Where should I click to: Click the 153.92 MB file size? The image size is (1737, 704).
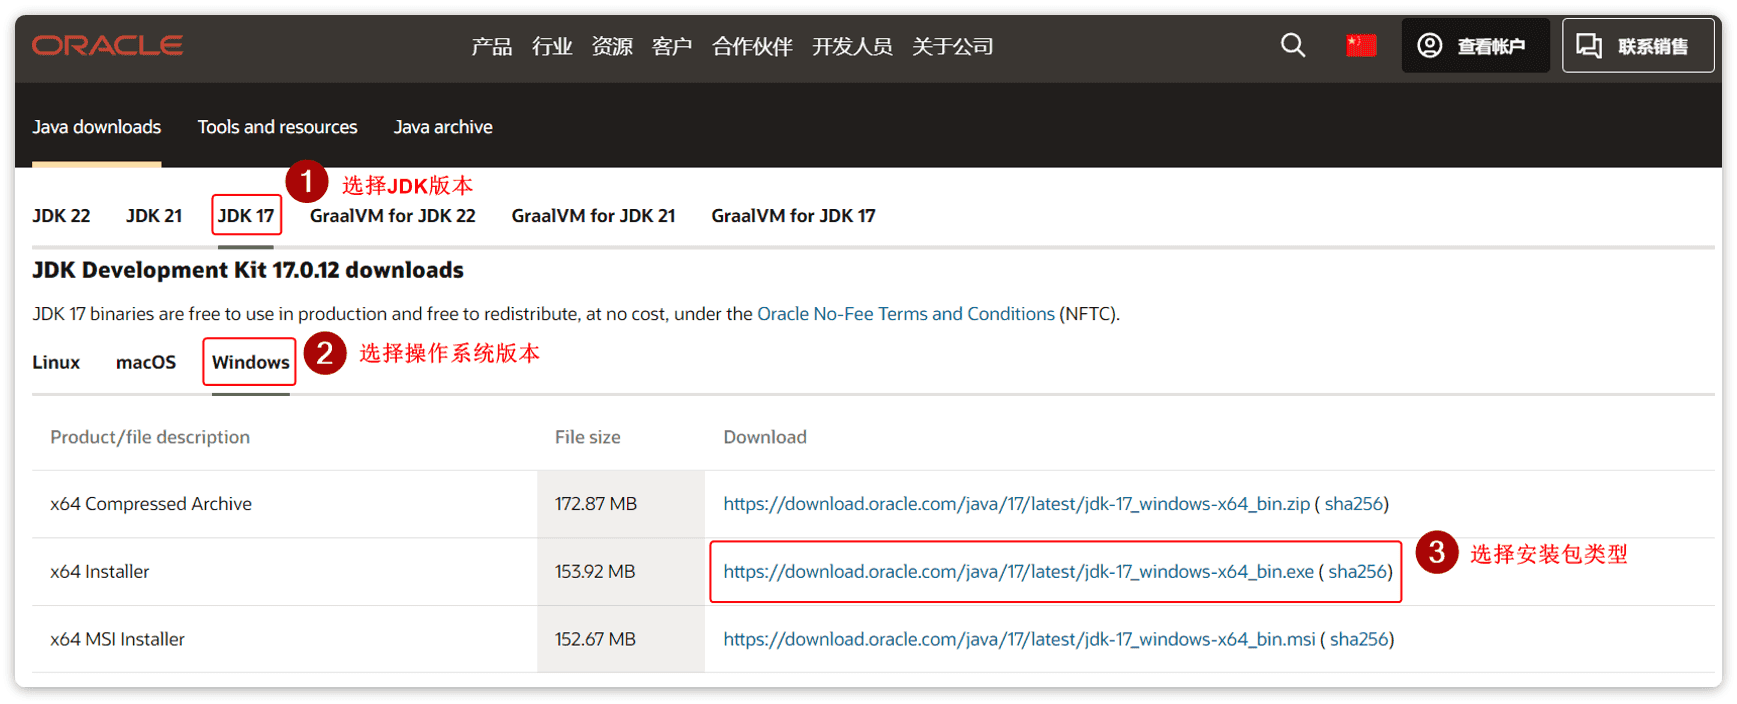tap(595, 572)
